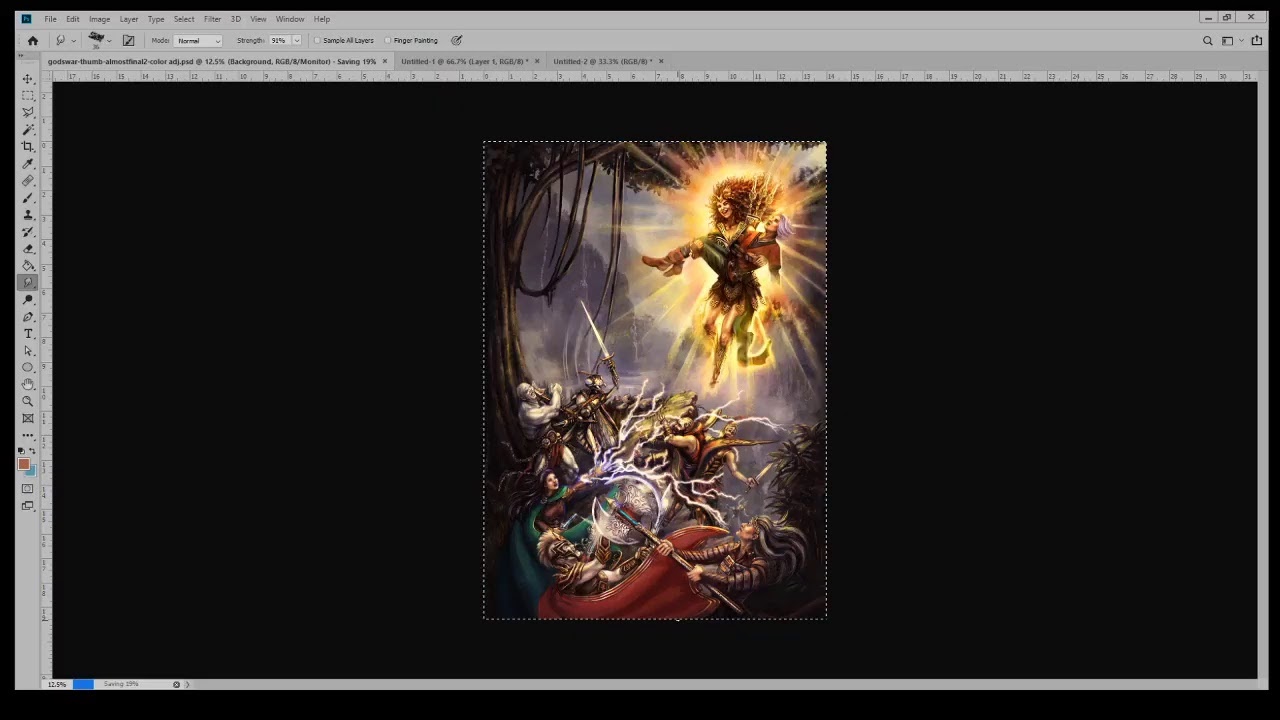Close the Untitled-1 document tab
The height and width of the screenshot is (720, 1280).
point(537,61)
